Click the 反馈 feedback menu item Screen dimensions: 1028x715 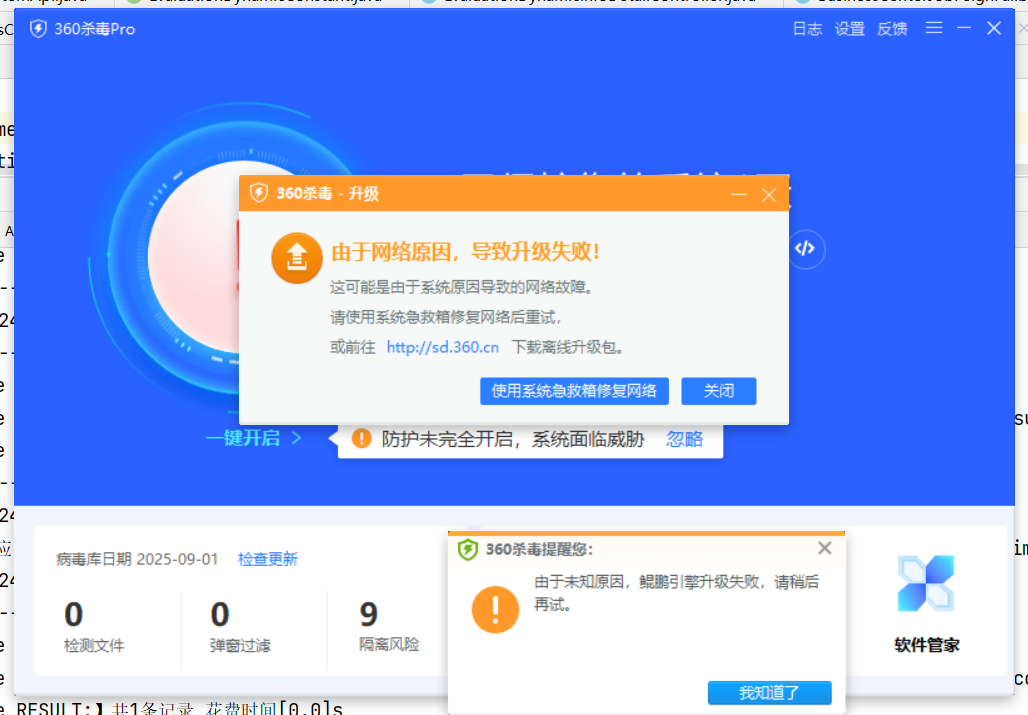892,29
